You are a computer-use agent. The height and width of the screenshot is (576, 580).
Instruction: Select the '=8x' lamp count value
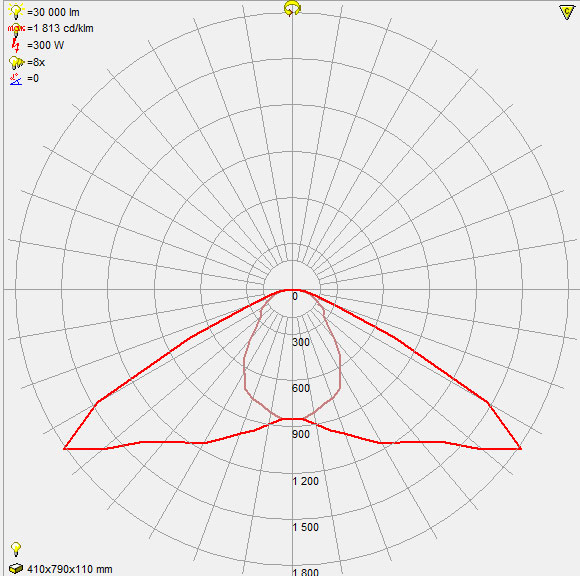point(36,62)
